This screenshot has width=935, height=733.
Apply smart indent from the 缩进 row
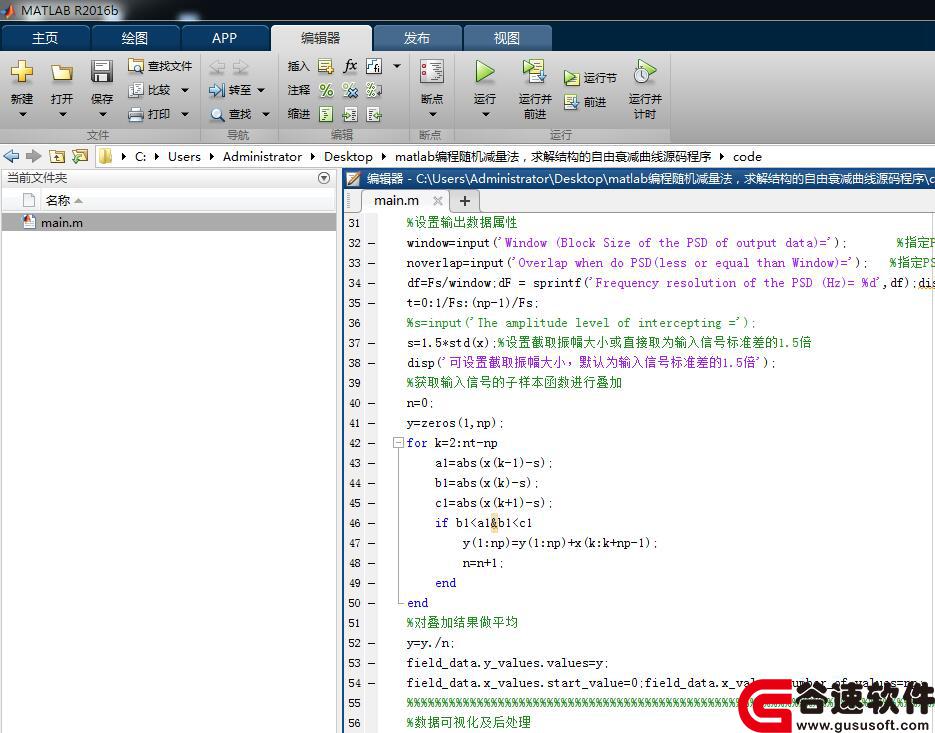coord(326,114)
